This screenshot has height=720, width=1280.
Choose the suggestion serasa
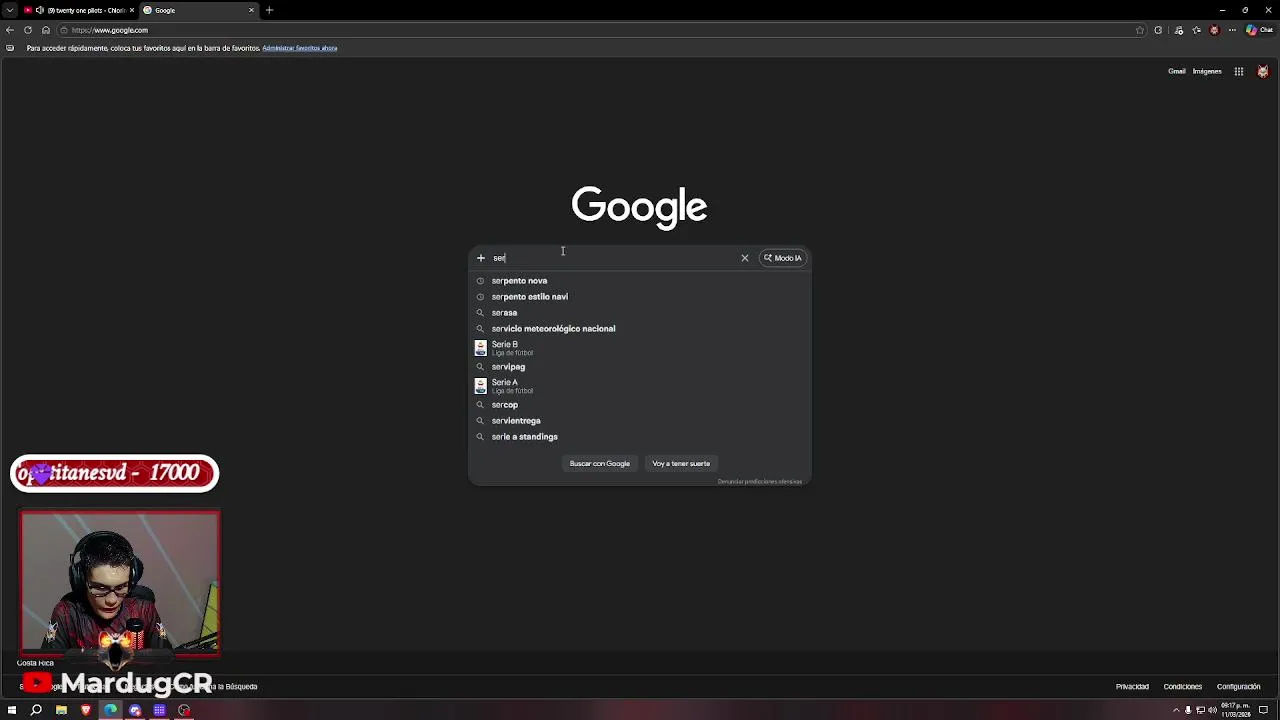coord(639,313)
